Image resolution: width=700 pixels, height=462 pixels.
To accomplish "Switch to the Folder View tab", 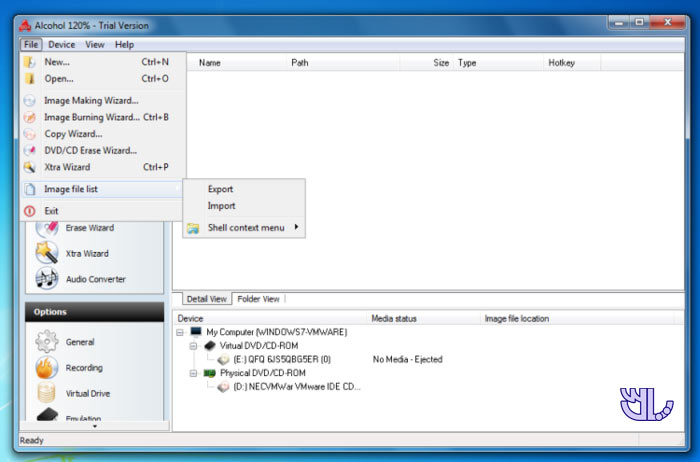I will pyautogui.click(x=258, y=299).
